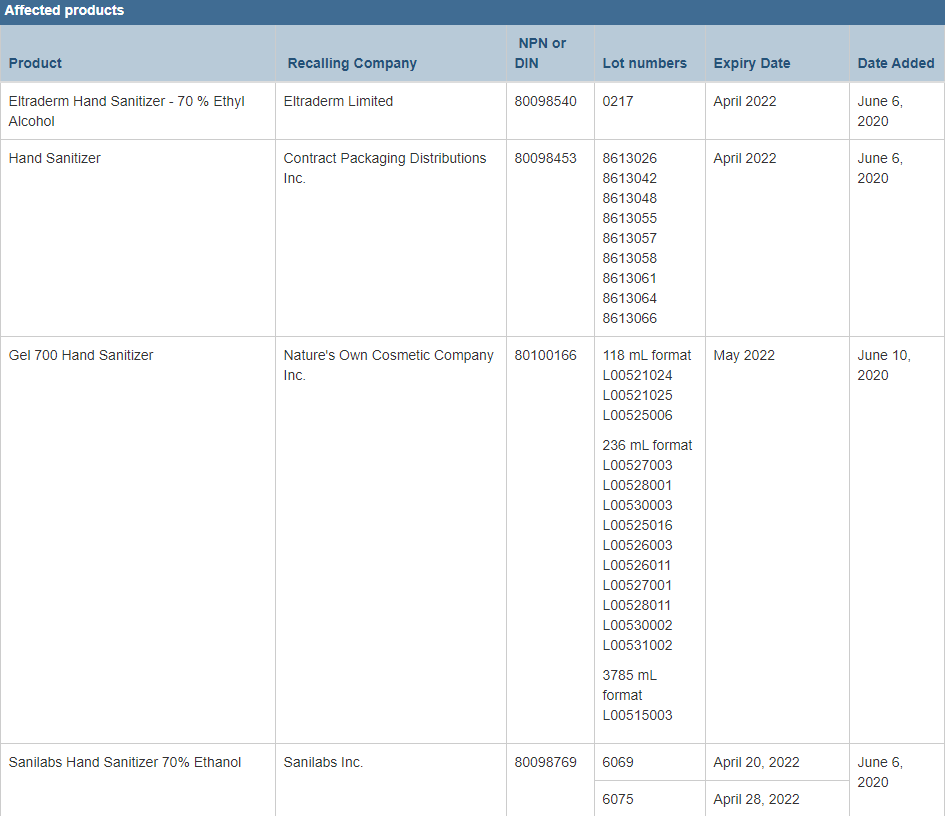Image resolution: width=945 pixels, height=816 pixels.
Task: Select lot number L00530003
Action: click(637, 505)
